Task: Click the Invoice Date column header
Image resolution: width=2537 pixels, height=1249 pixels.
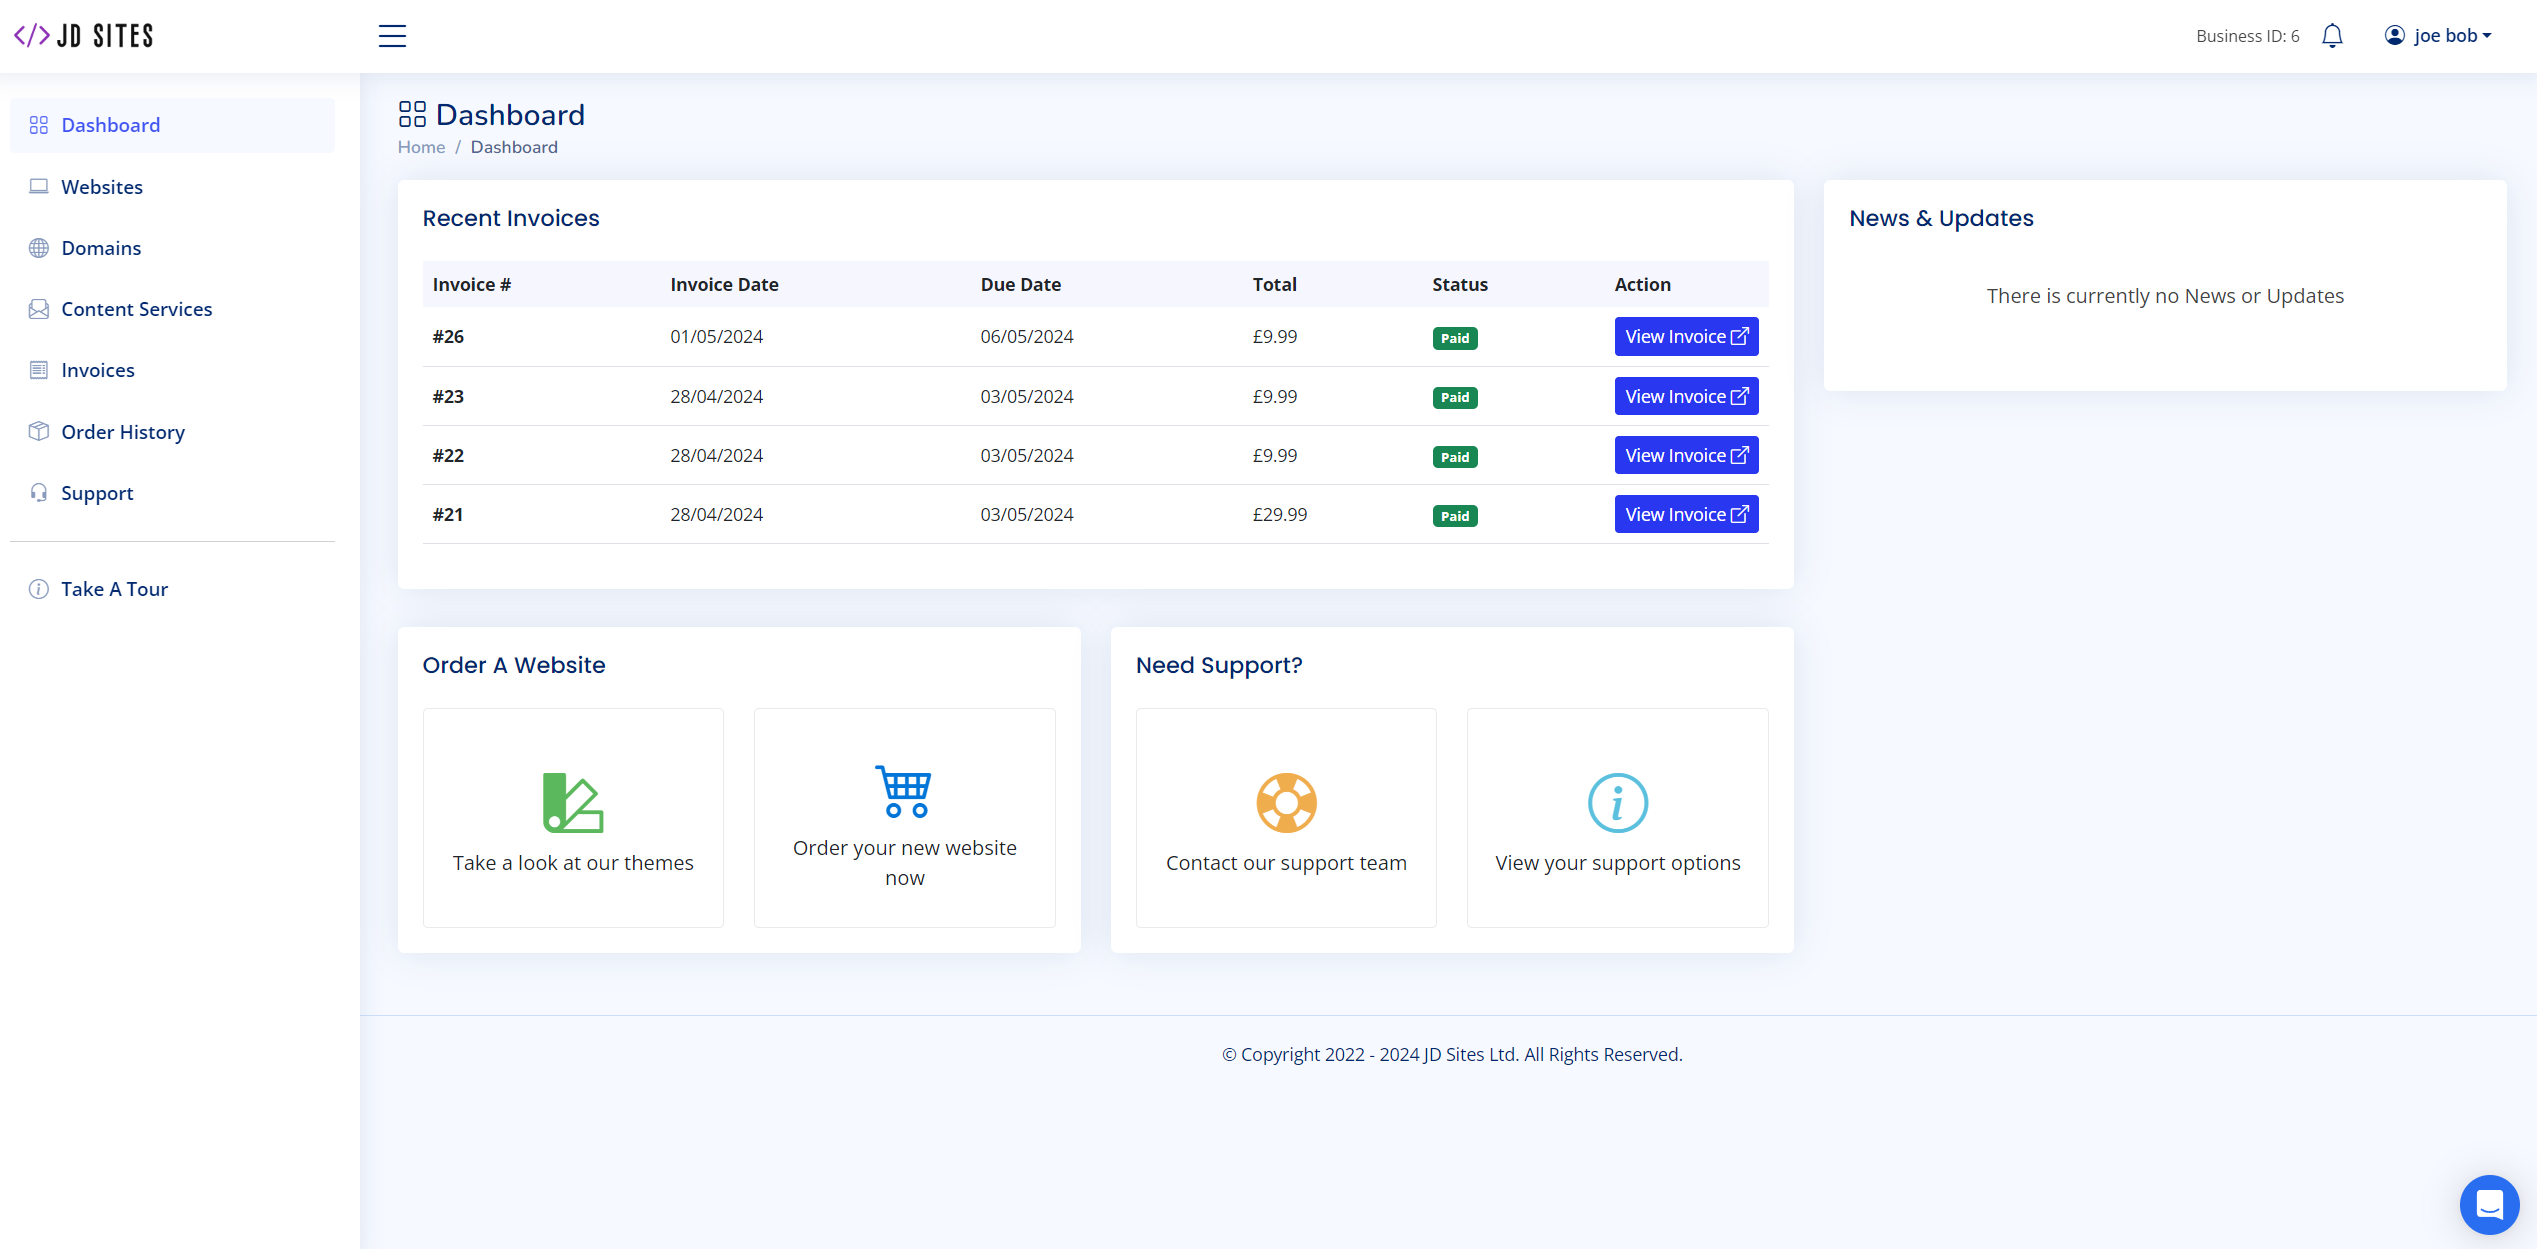Action: tap(724, 285)
